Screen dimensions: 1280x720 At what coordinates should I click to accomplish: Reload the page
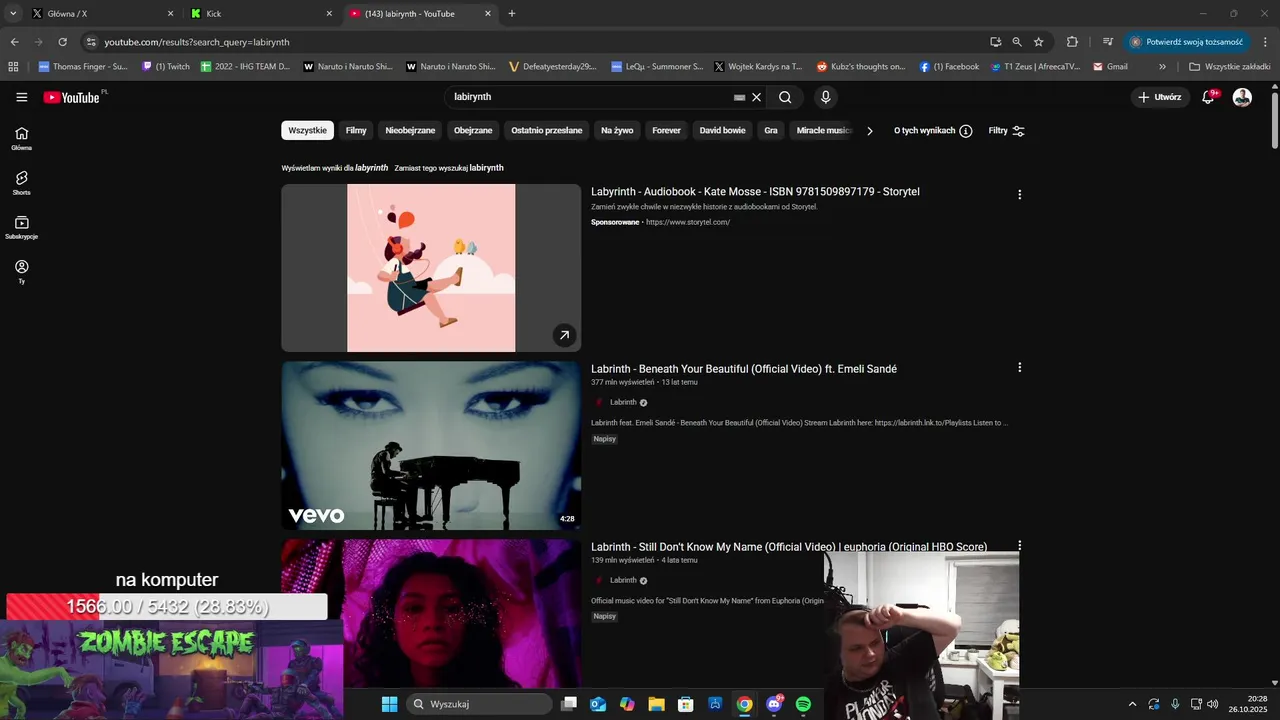click(62, 42)
